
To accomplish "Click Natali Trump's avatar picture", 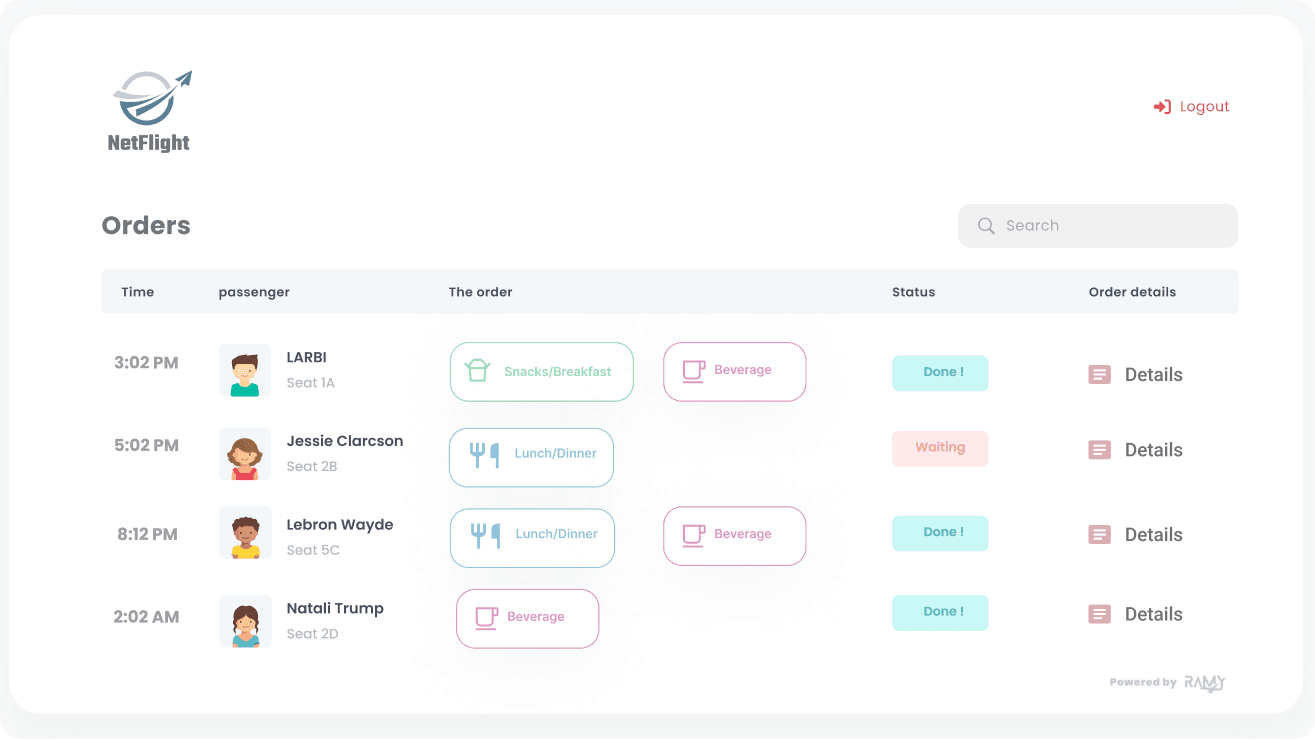I will 245,622.
